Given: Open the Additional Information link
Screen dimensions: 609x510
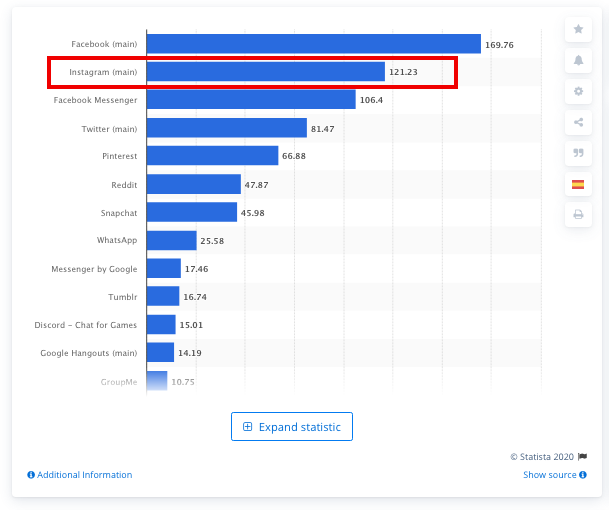Looking at the screenshot, I should (x=85, y=475).
